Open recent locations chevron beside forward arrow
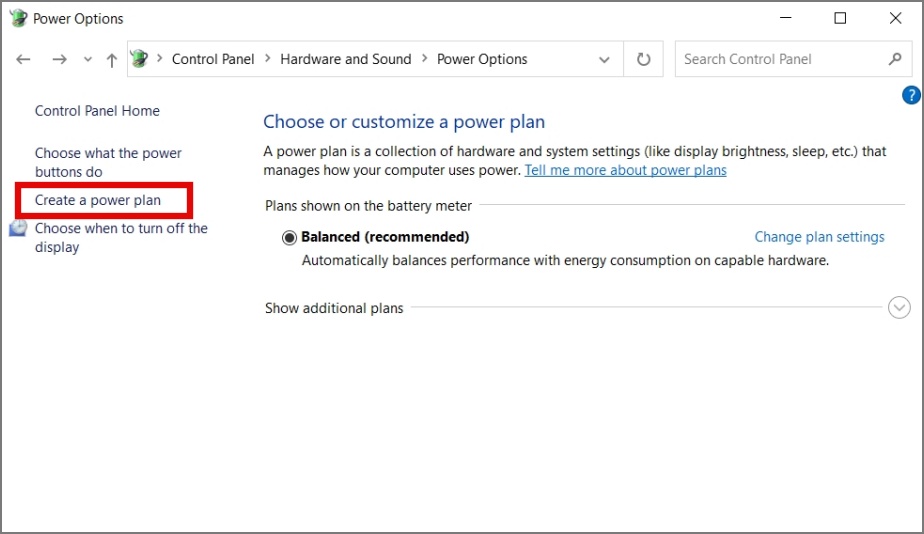This screenshot has height=534, width=924. (x=88, y=59)
